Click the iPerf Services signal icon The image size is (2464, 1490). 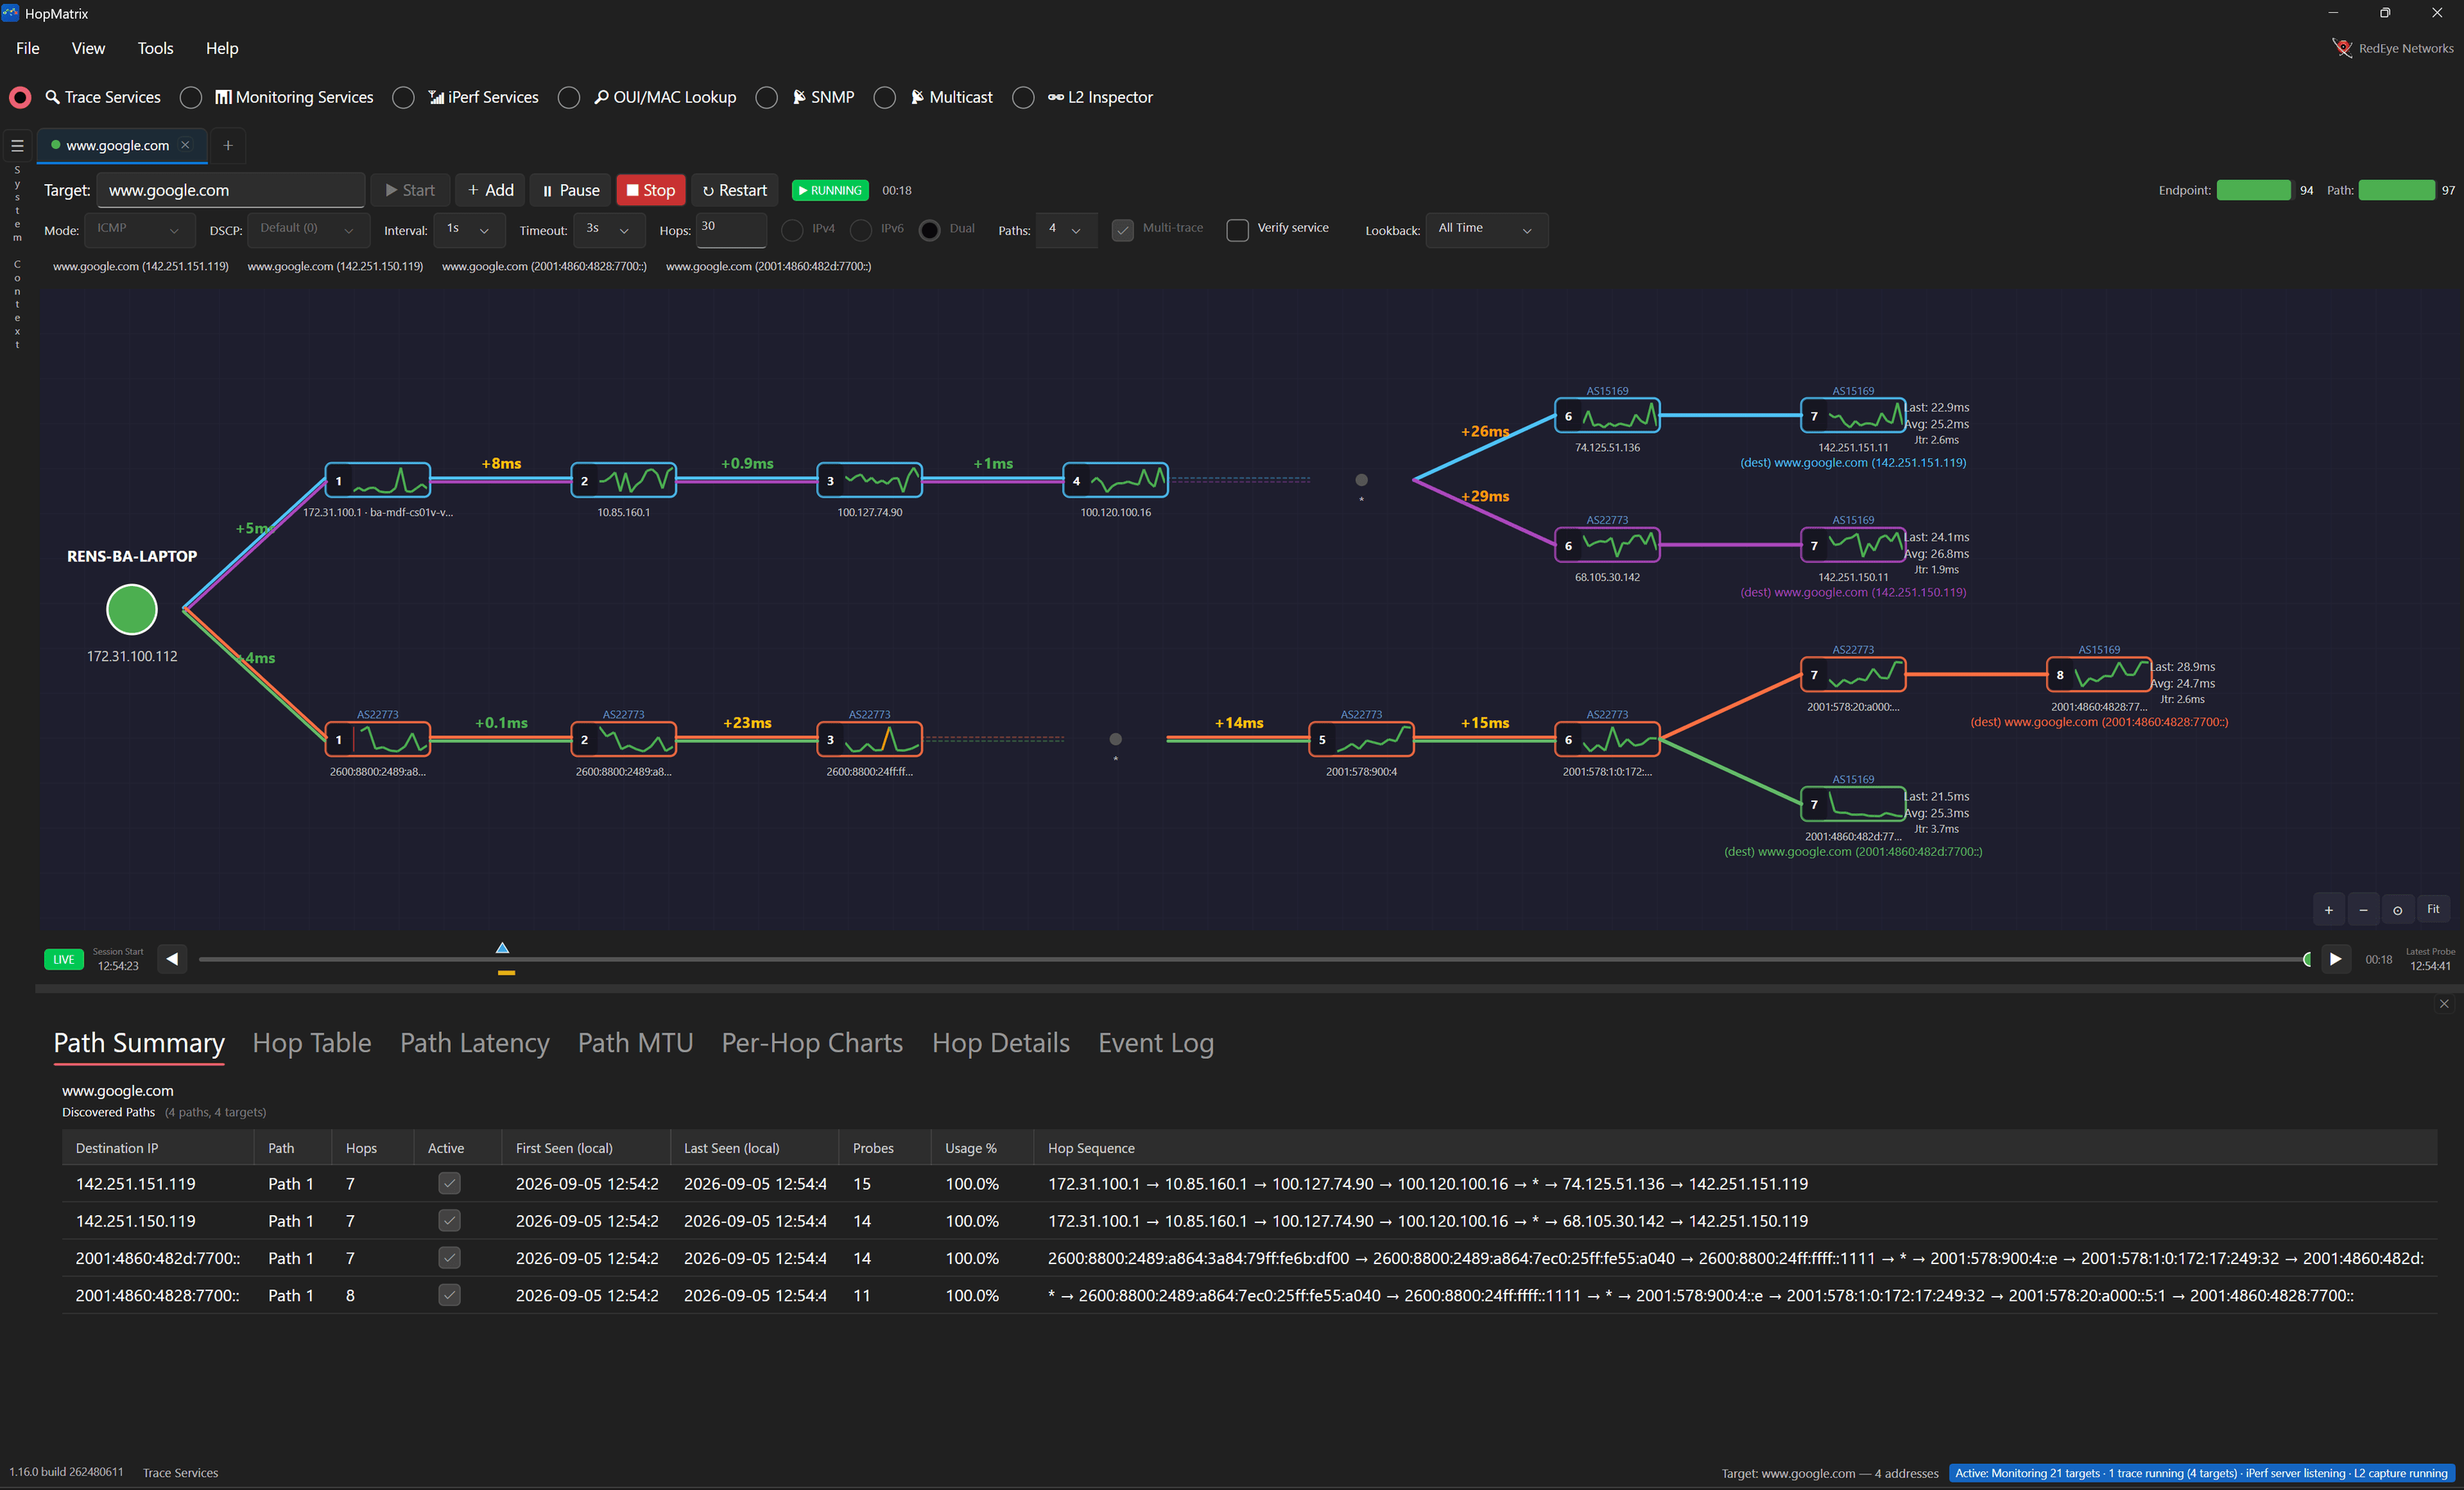coord(436,97)
